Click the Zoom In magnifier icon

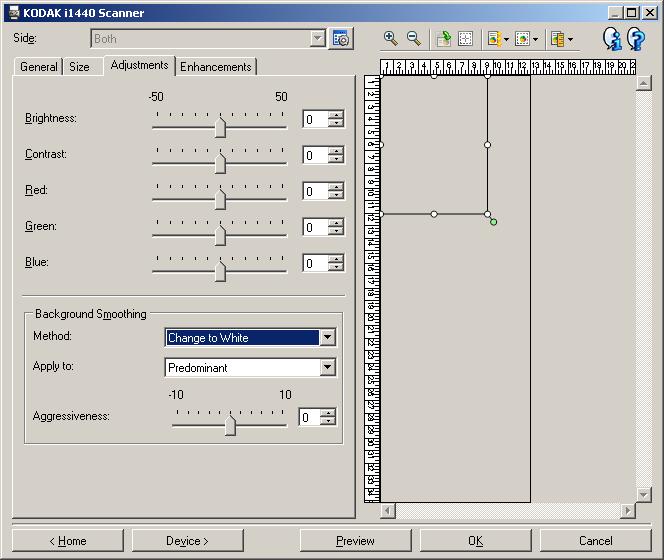[390, 39]
